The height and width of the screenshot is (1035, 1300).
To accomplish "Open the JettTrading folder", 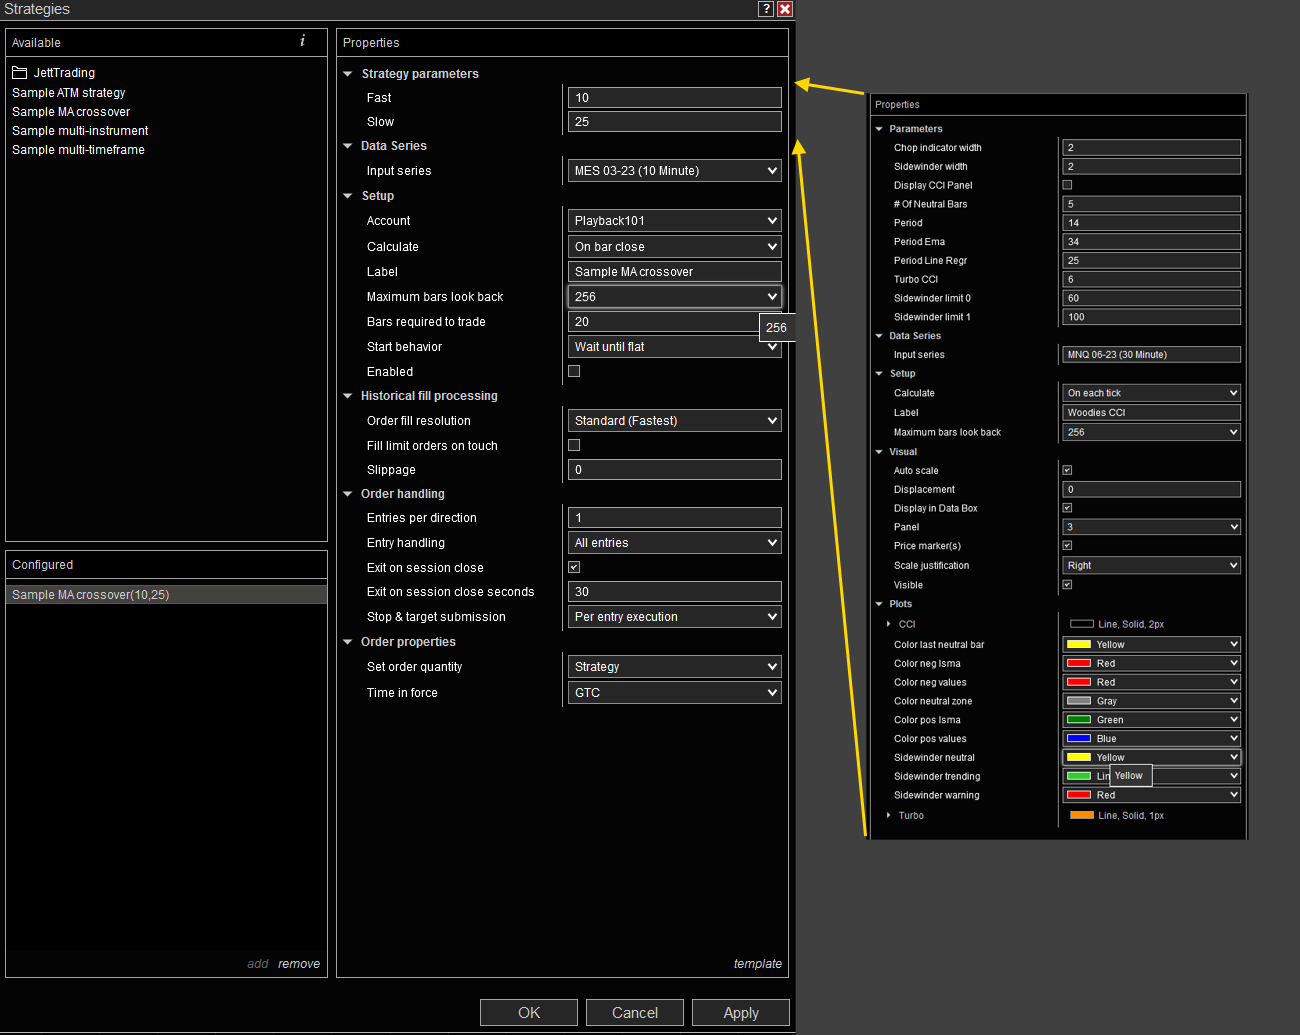I will pyautogui.click(x=64, y=73).
